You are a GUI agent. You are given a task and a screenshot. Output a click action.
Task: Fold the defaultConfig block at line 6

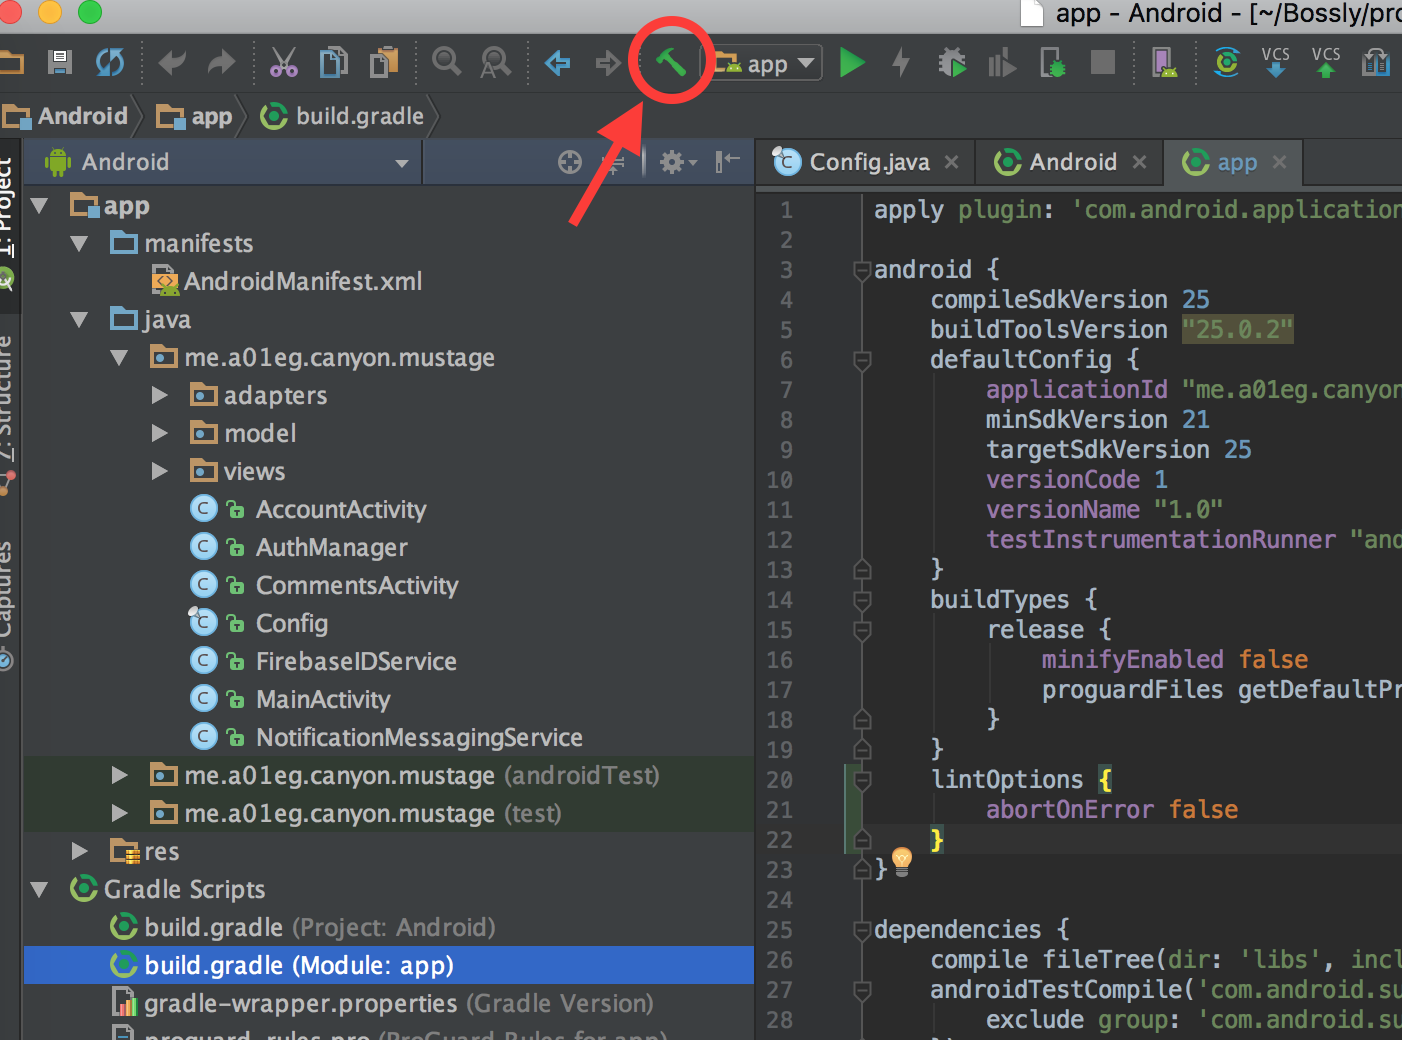[x=862, y=360]
